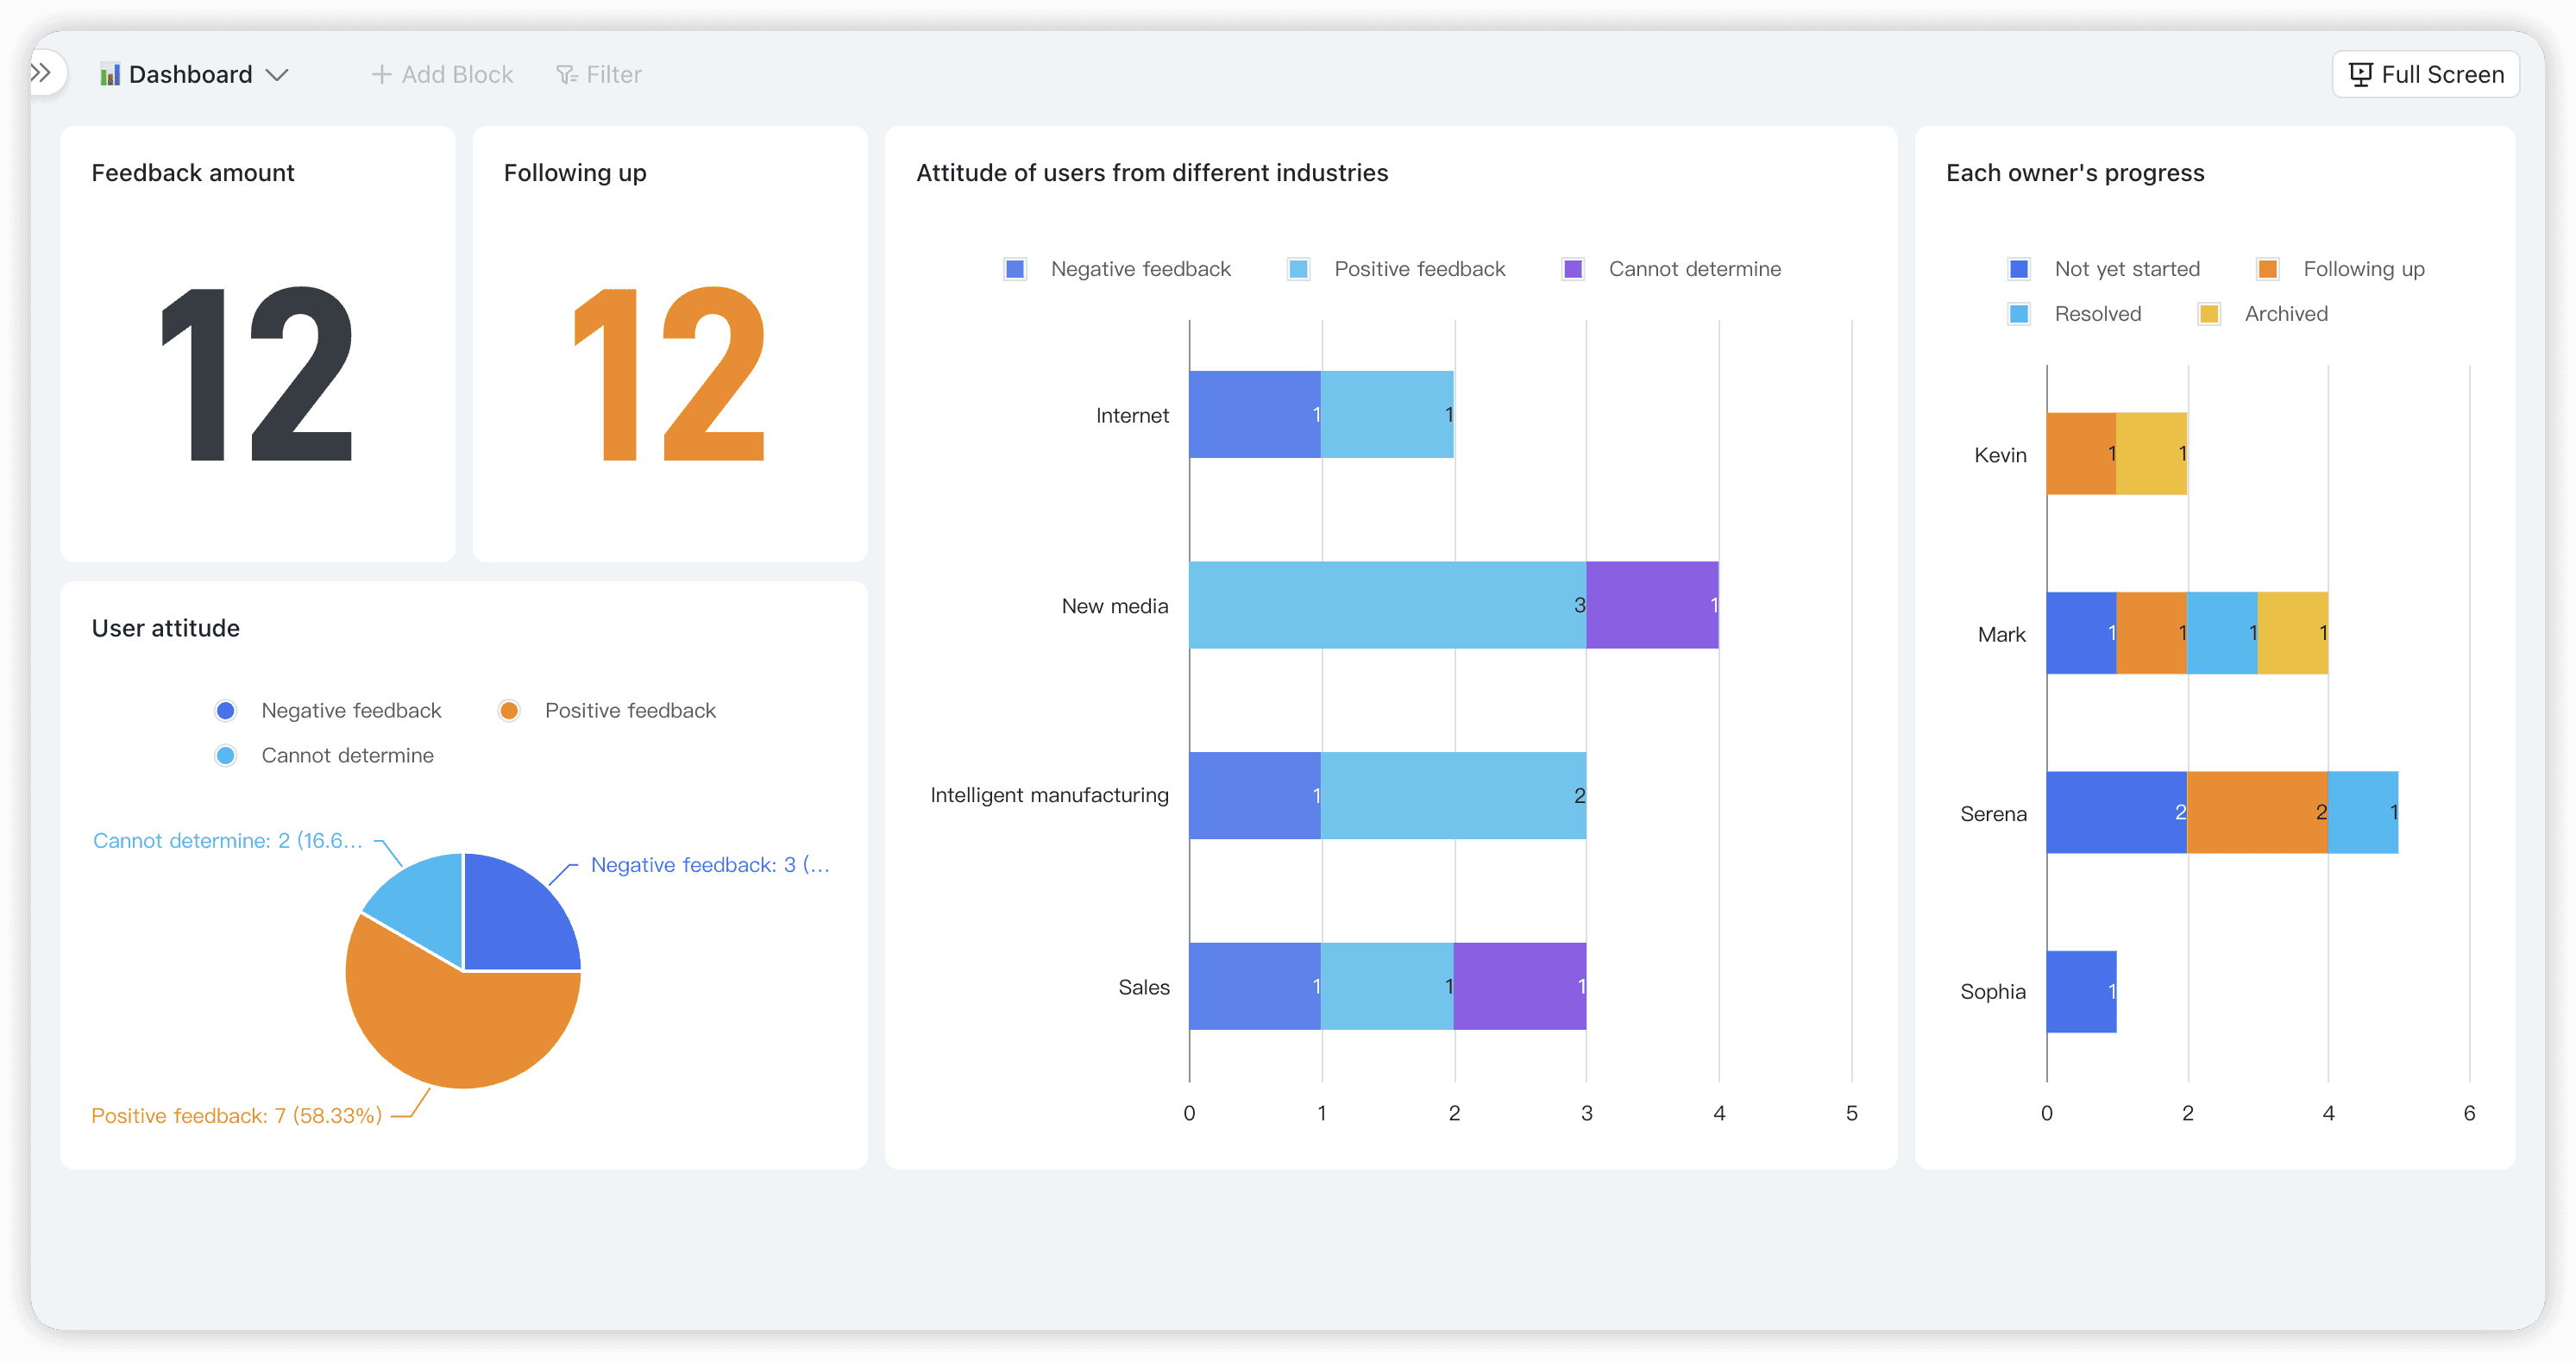
Task: Click the Feedback amount number 12
Action: (257, 375)
